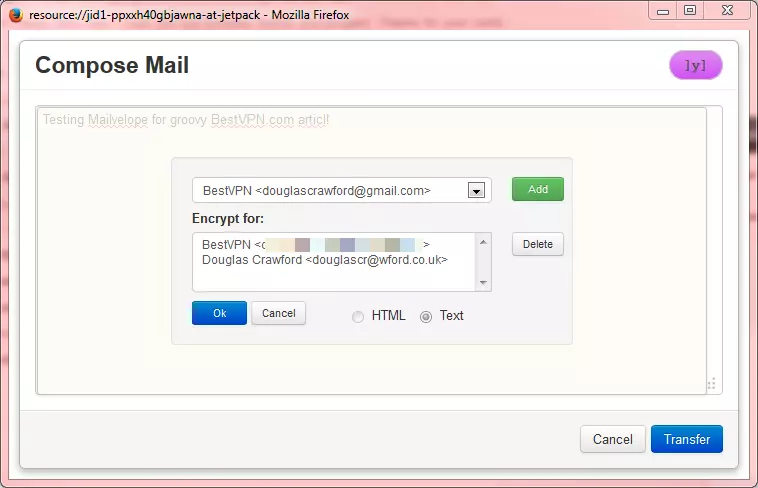Select the Text radio button

[426, 317]
